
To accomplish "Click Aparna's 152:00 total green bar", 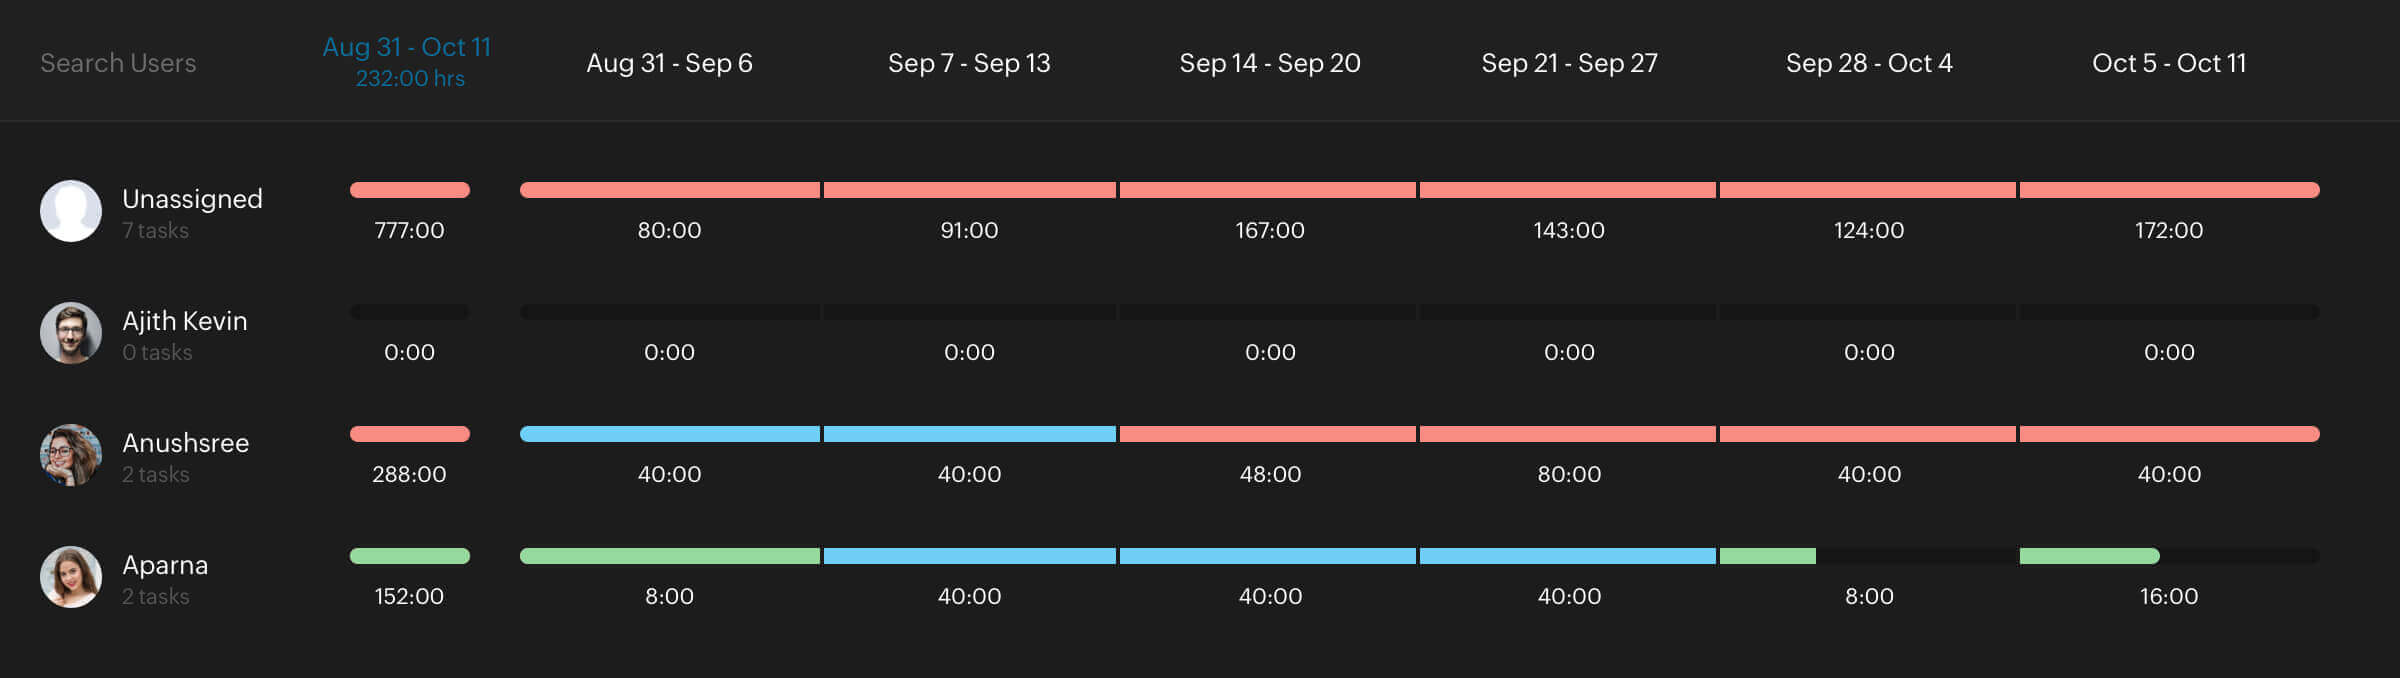I will click(x=410, y=556).
